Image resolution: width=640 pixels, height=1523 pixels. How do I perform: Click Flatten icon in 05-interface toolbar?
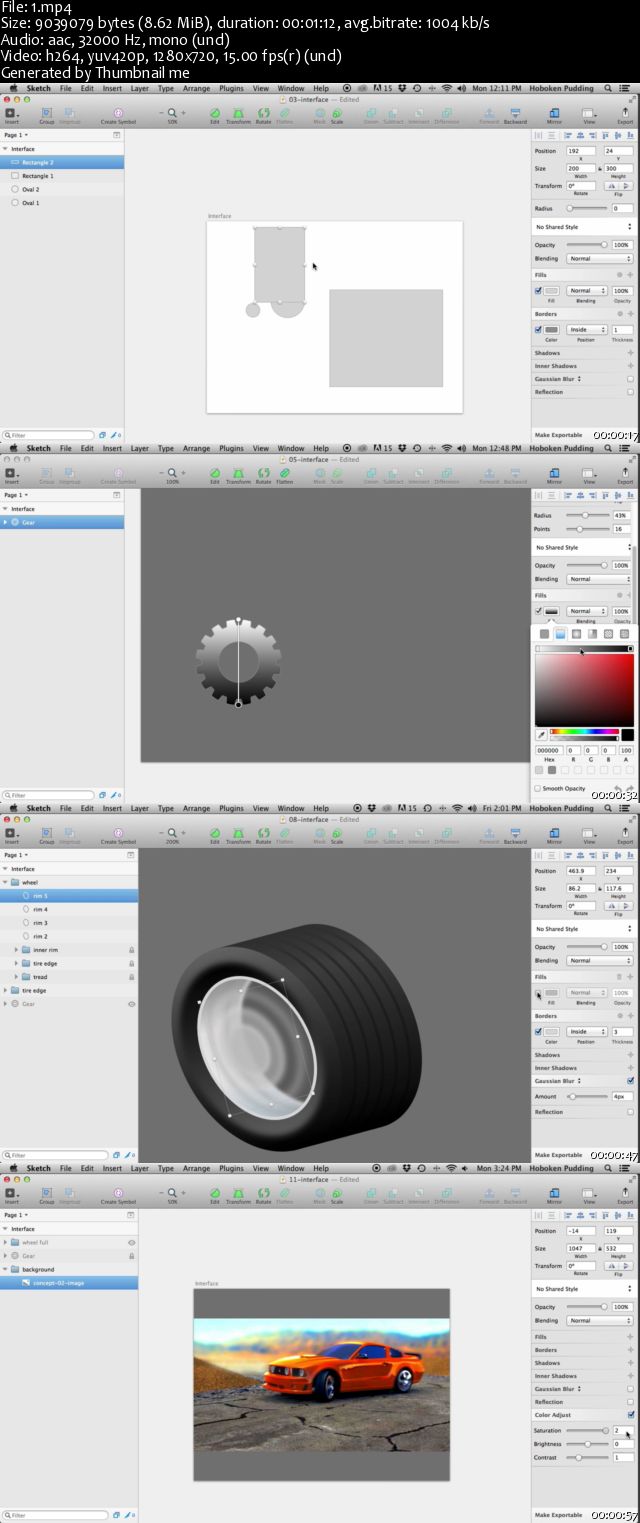285,473
